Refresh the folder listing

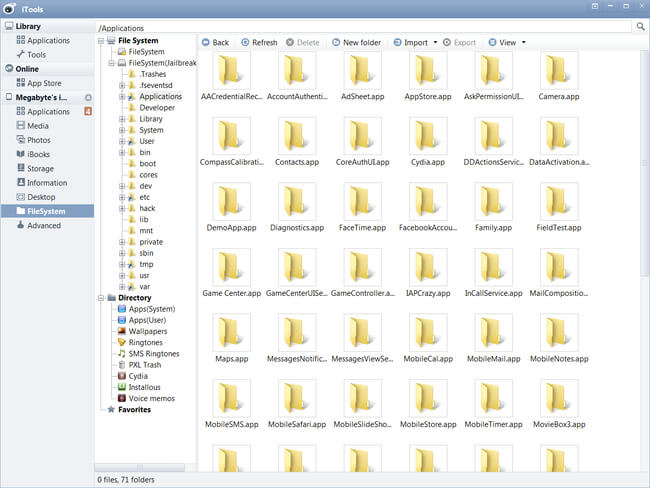[259, 42]
